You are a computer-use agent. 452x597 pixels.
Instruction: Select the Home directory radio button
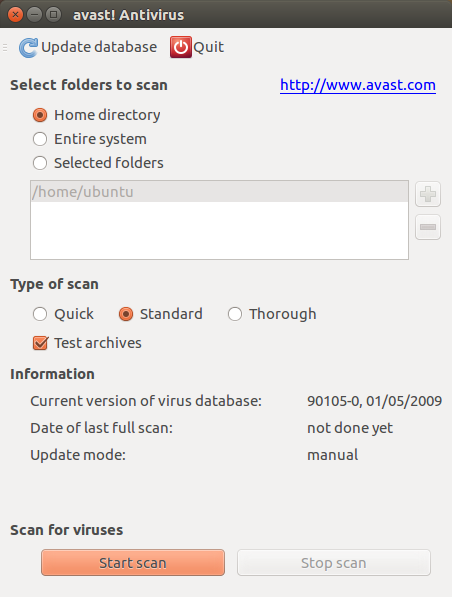click(x=40, y=115)
